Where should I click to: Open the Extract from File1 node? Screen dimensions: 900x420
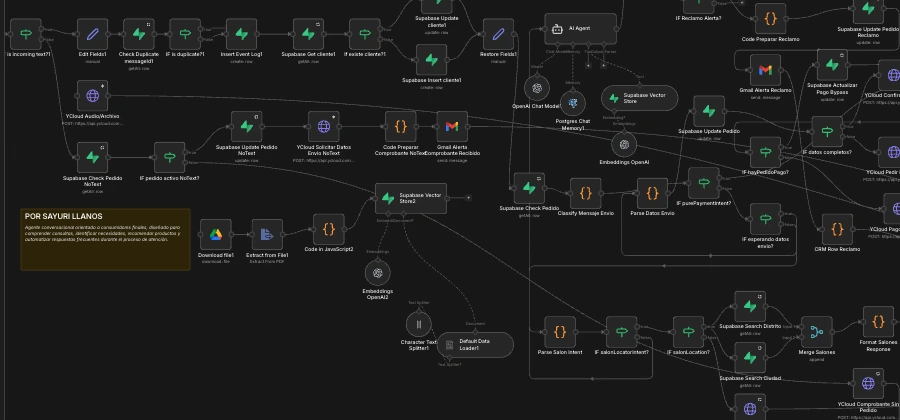click(x=267, y=235)
